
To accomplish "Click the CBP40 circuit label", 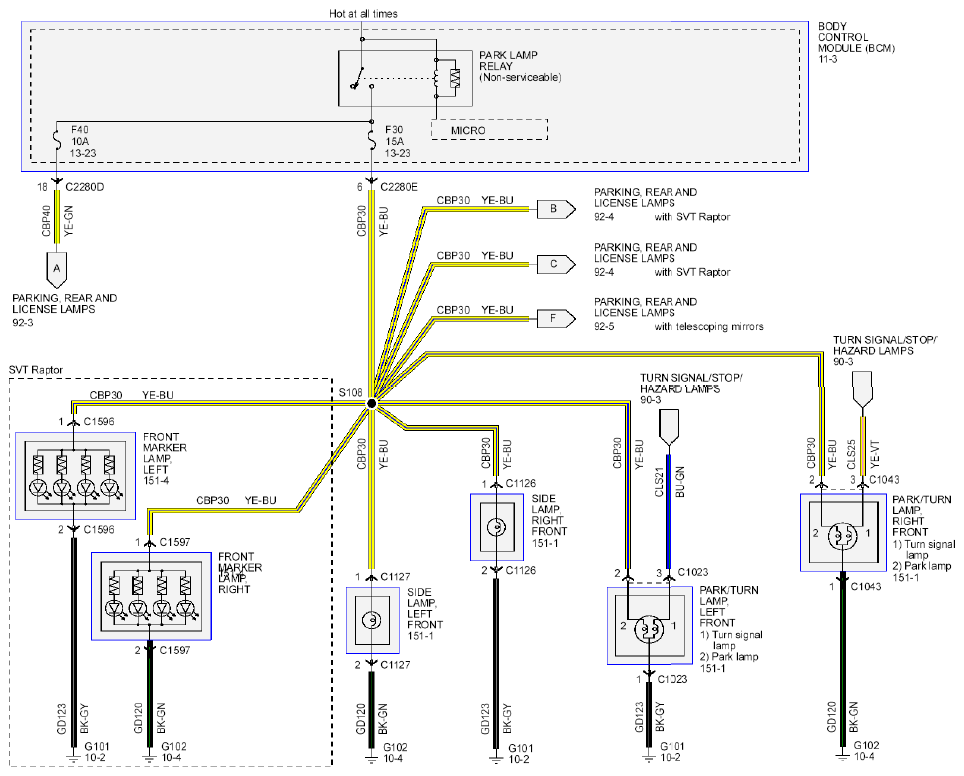I will pyautogui.click(x=46, y=221).
